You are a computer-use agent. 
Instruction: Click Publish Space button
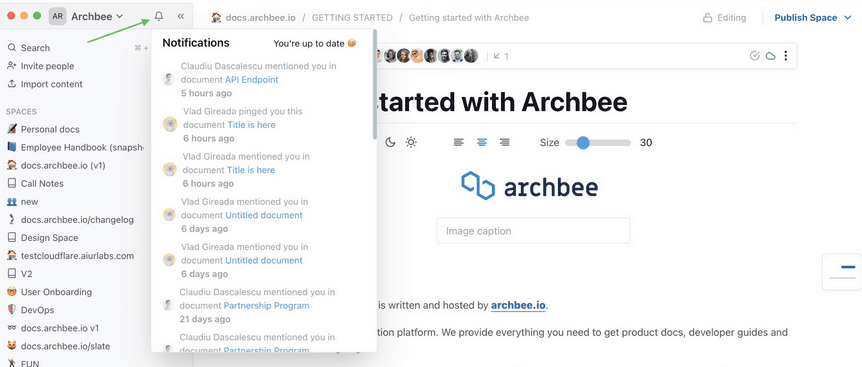[805, 18]
